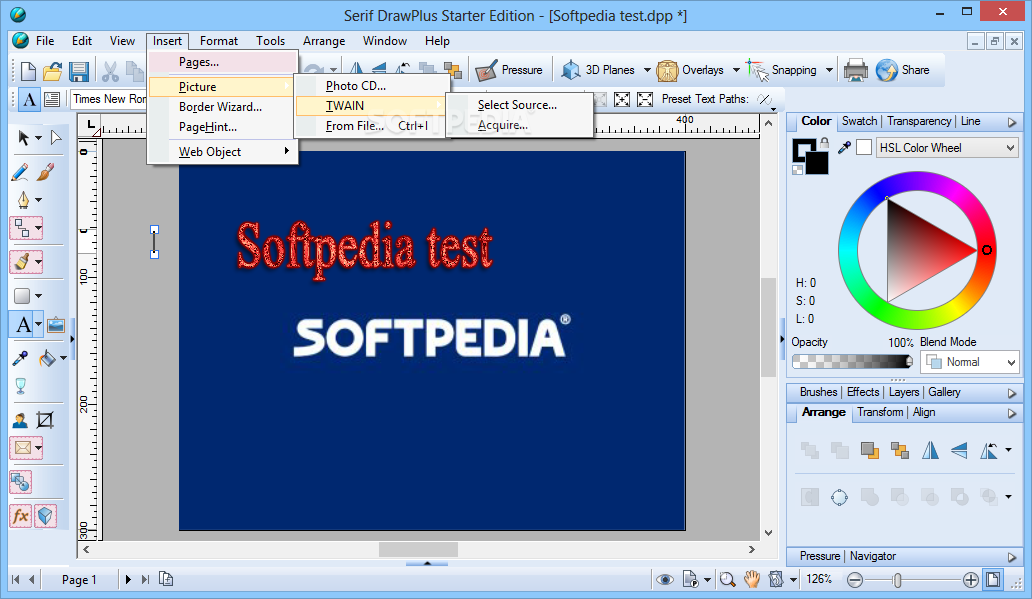Go to the next page arrow
The width and height of the screenshot is (1032, 599).
tap(128, 579)
